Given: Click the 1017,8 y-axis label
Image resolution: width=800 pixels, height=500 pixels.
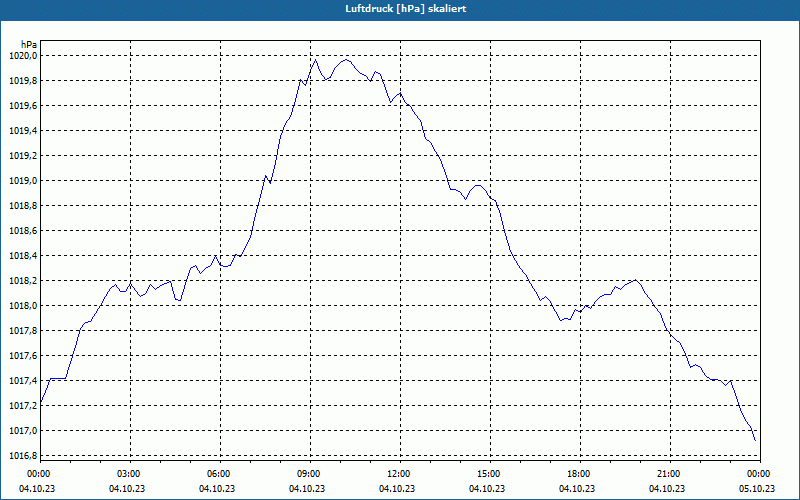Looking at the screenshot, I should click(23, 331).
